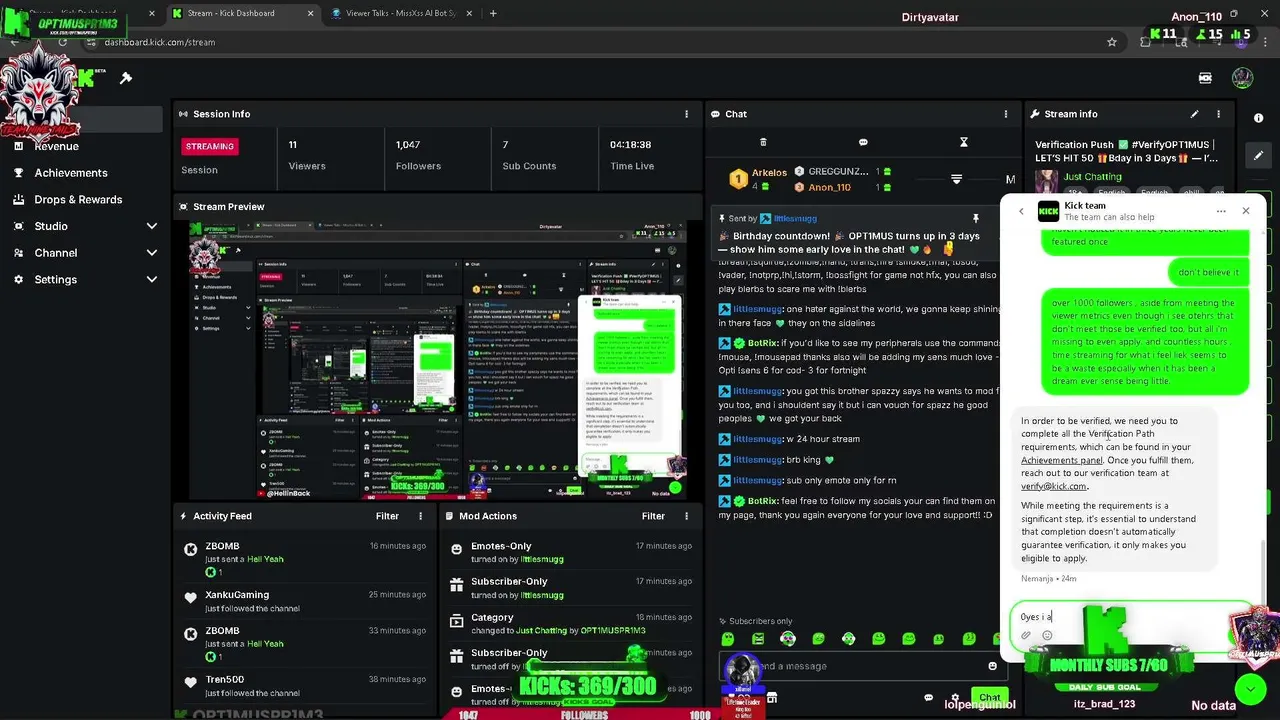Click the STREAMING status badge
The width and height of the screenshot is (1280, 720).
tap(209, 146)
